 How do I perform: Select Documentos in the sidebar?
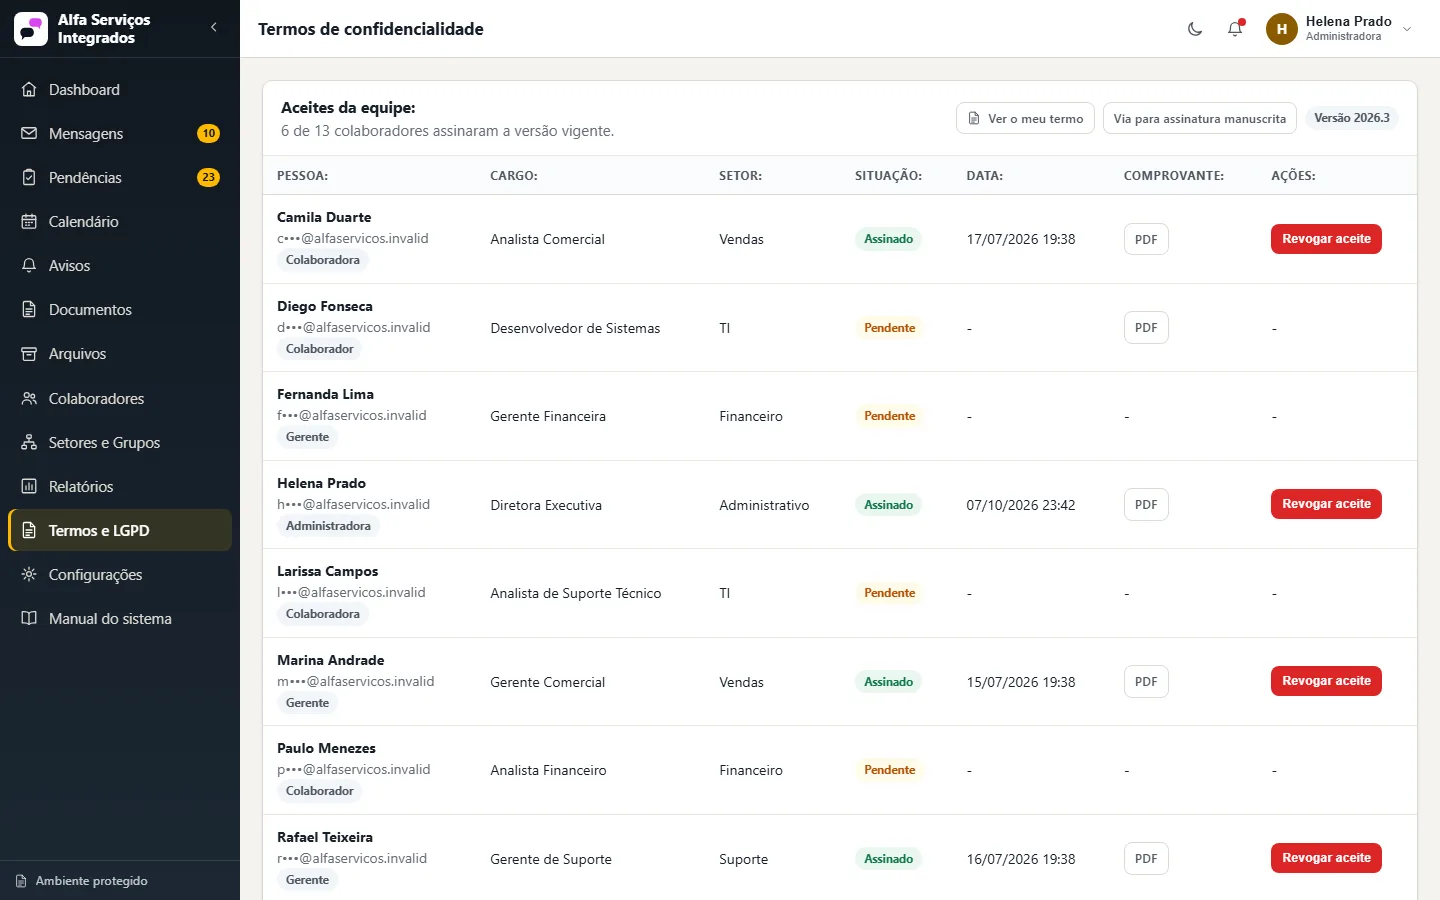(120, 309)
